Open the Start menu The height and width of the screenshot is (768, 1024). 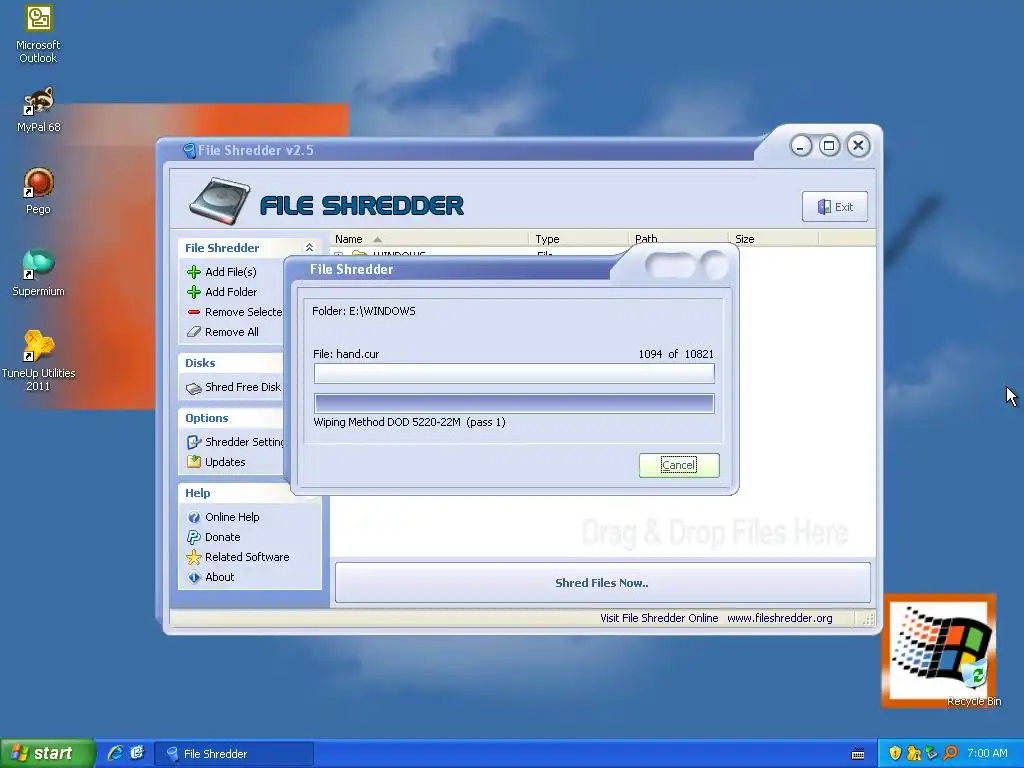point(47,753)
